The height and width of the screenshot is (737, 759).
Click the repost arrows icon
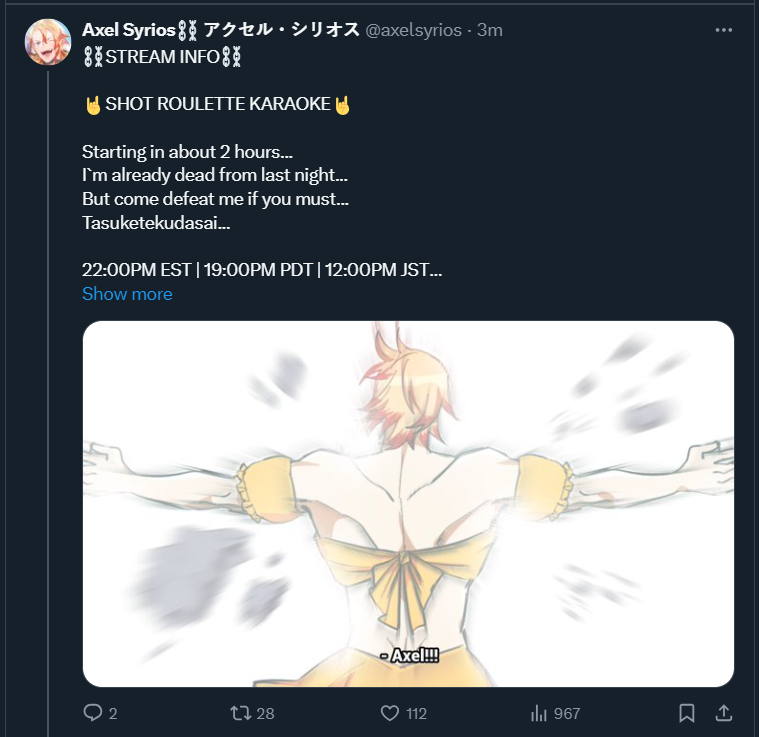pyautogui.click(x=240, y=713)
